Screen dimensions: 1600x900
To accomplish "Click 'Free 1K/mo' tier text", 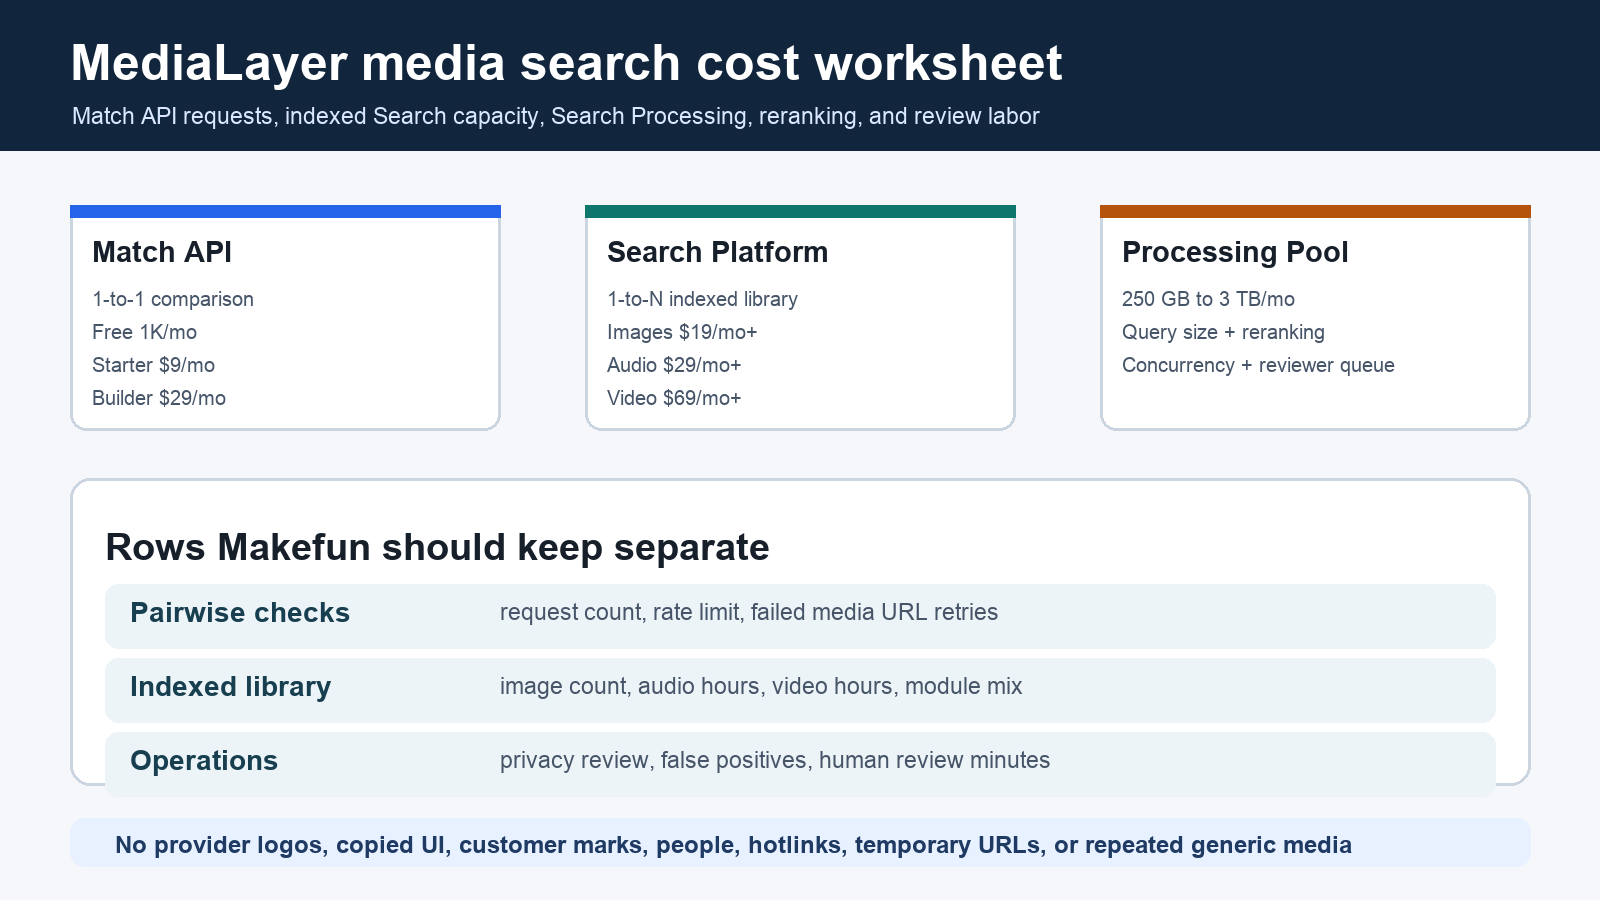I will [x=144, y=332].
